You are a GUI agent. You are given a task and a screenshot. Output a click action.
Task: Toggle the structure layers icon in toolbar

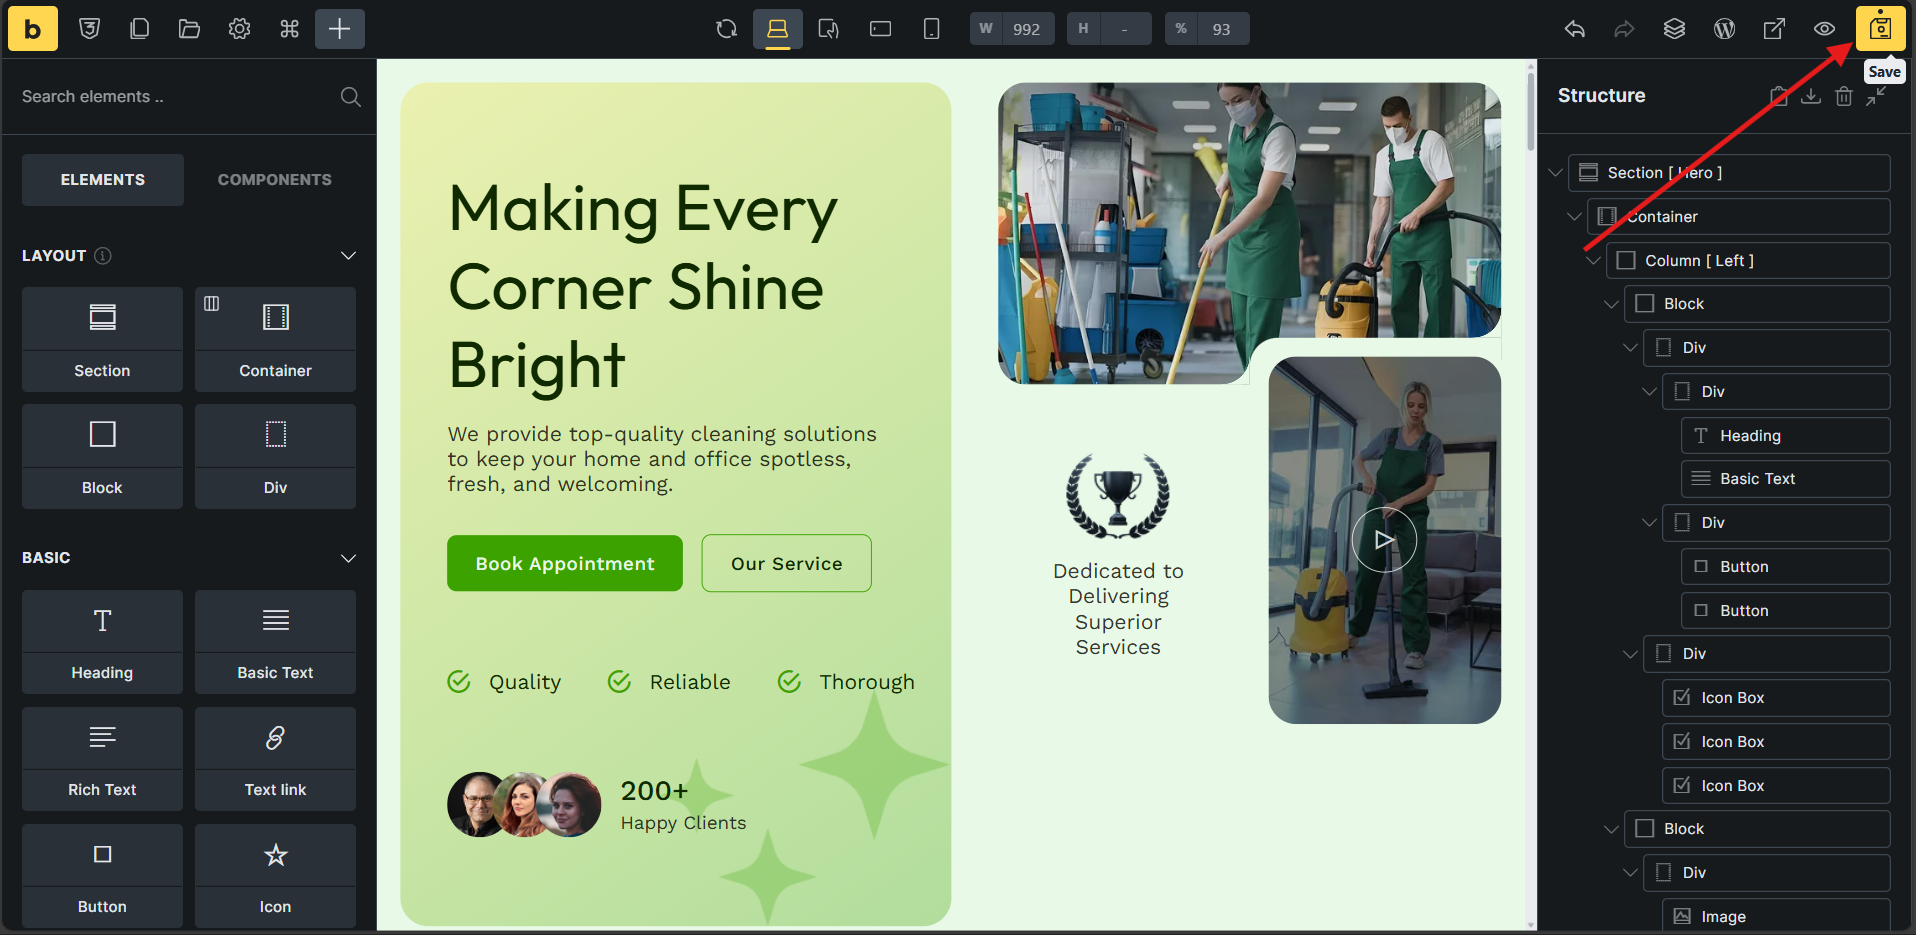point(1675,29)
